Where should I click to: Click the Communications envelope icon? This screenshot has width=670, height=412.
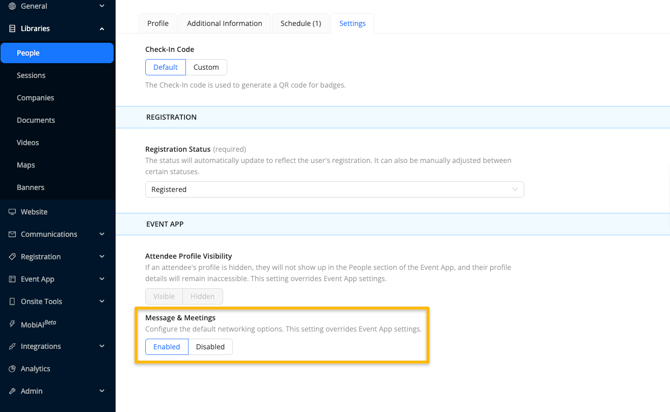(12, 234)
